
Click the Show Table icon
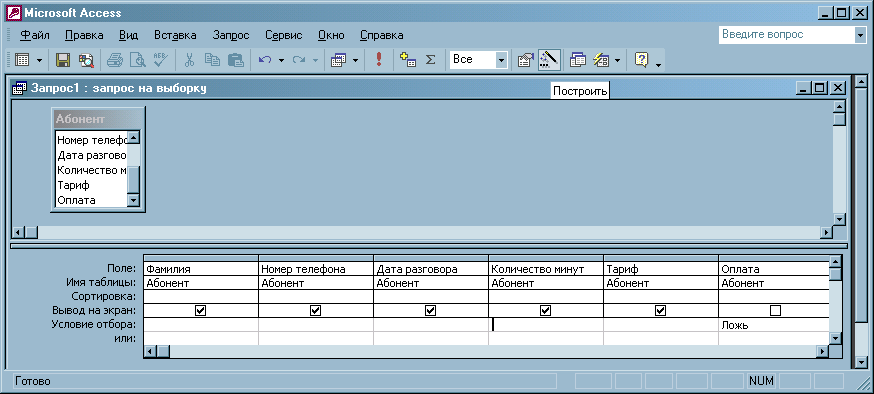pos(408,60)
